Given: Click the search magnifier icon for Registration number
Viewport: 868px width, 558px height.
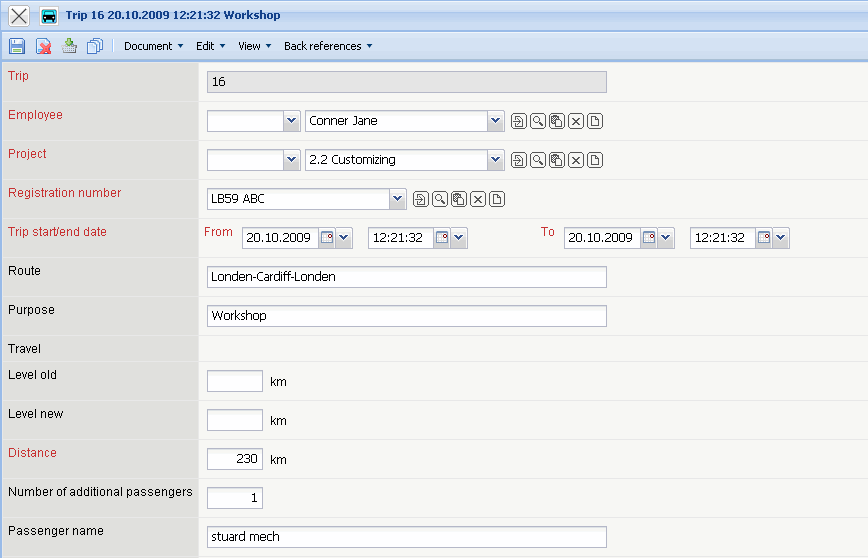Looking at the screenshot, I should click(x=440, y=199).
